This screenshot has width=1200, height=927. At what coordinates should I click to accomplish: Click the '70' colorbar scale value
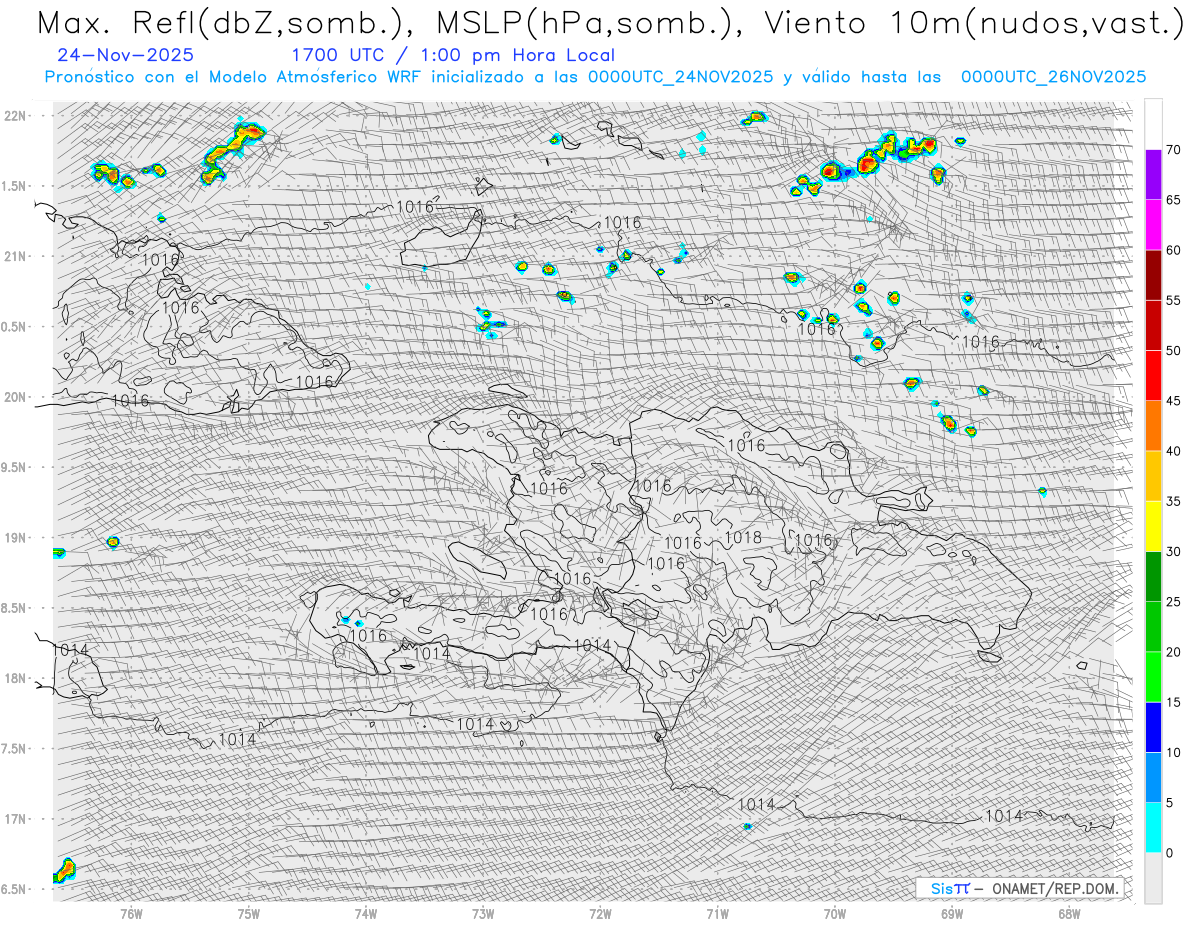(x=1173, y=150)
